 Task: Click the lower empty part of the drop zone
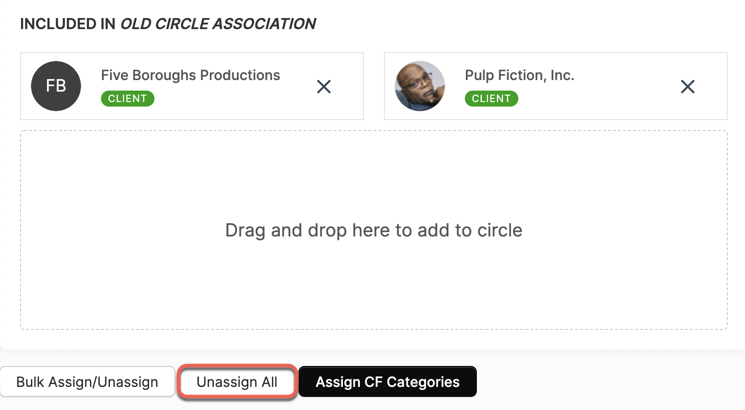click(x=373, y=295)
